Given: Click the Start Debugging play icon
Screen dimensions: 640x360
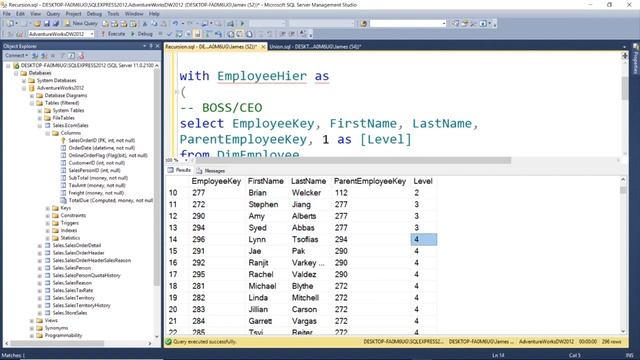Looking at the screenshot, I should coord(242,24).
